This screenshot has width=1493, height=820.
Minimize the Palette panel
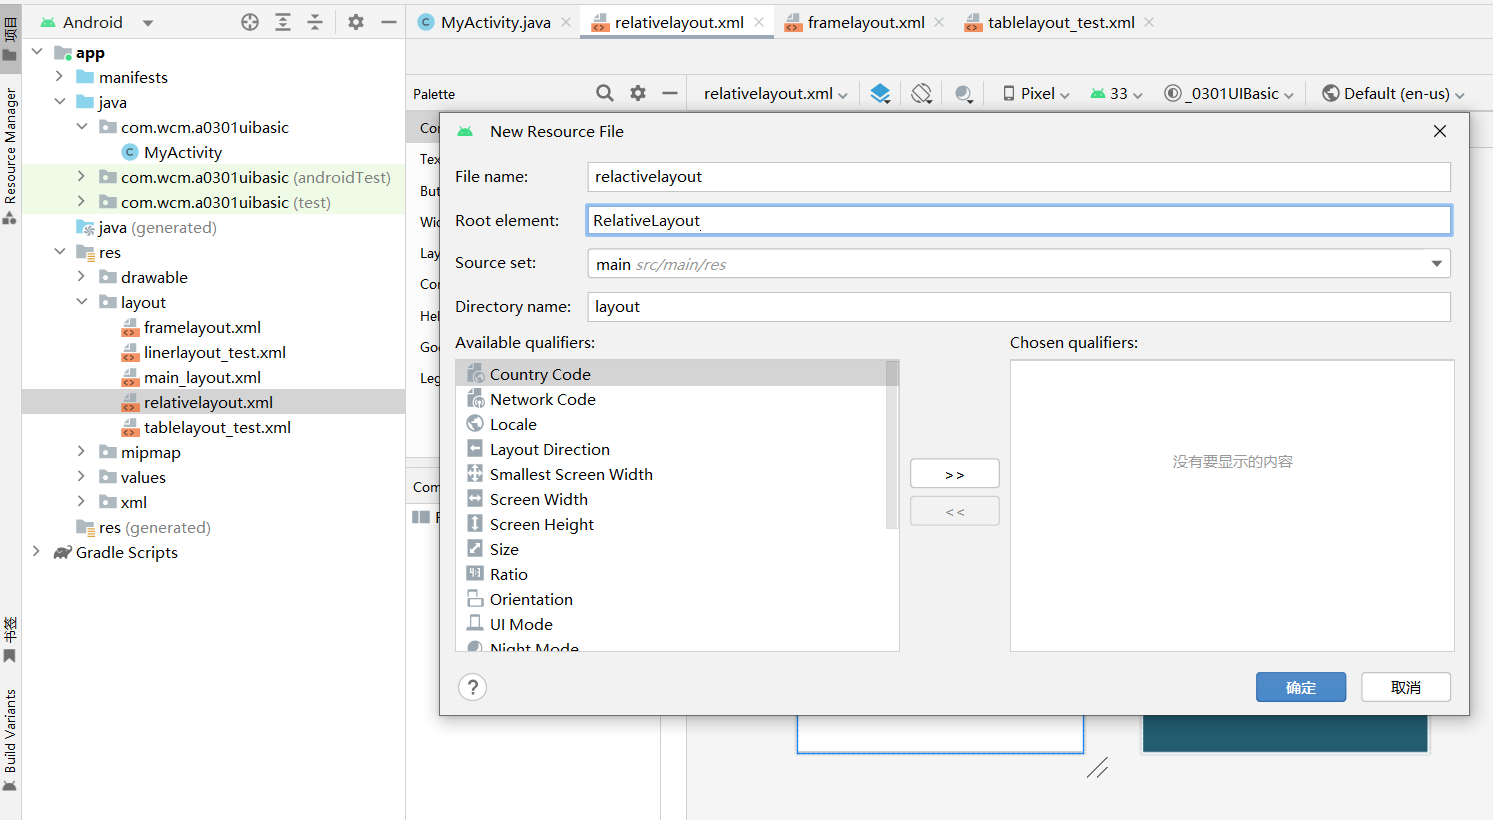pos(670,93)
